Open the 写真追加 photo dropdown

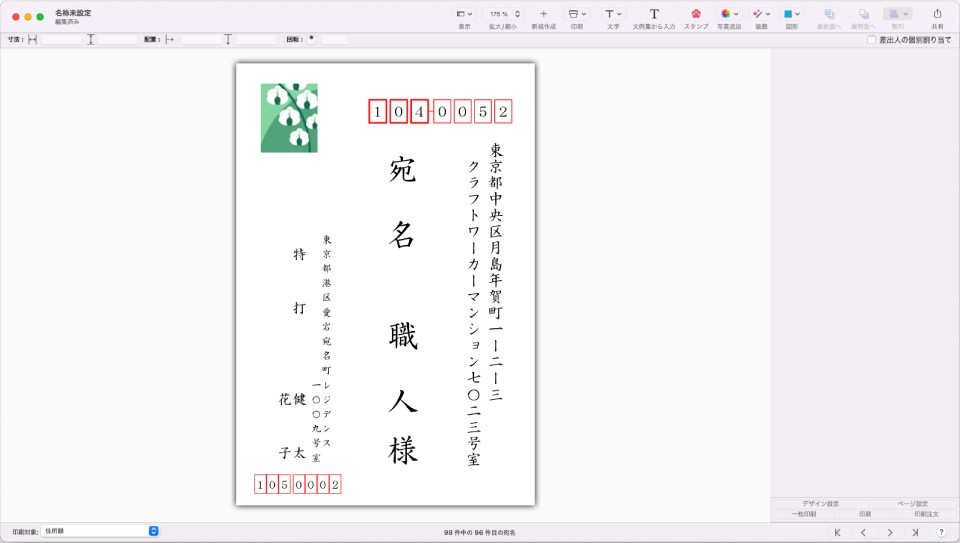click(729, 13)
